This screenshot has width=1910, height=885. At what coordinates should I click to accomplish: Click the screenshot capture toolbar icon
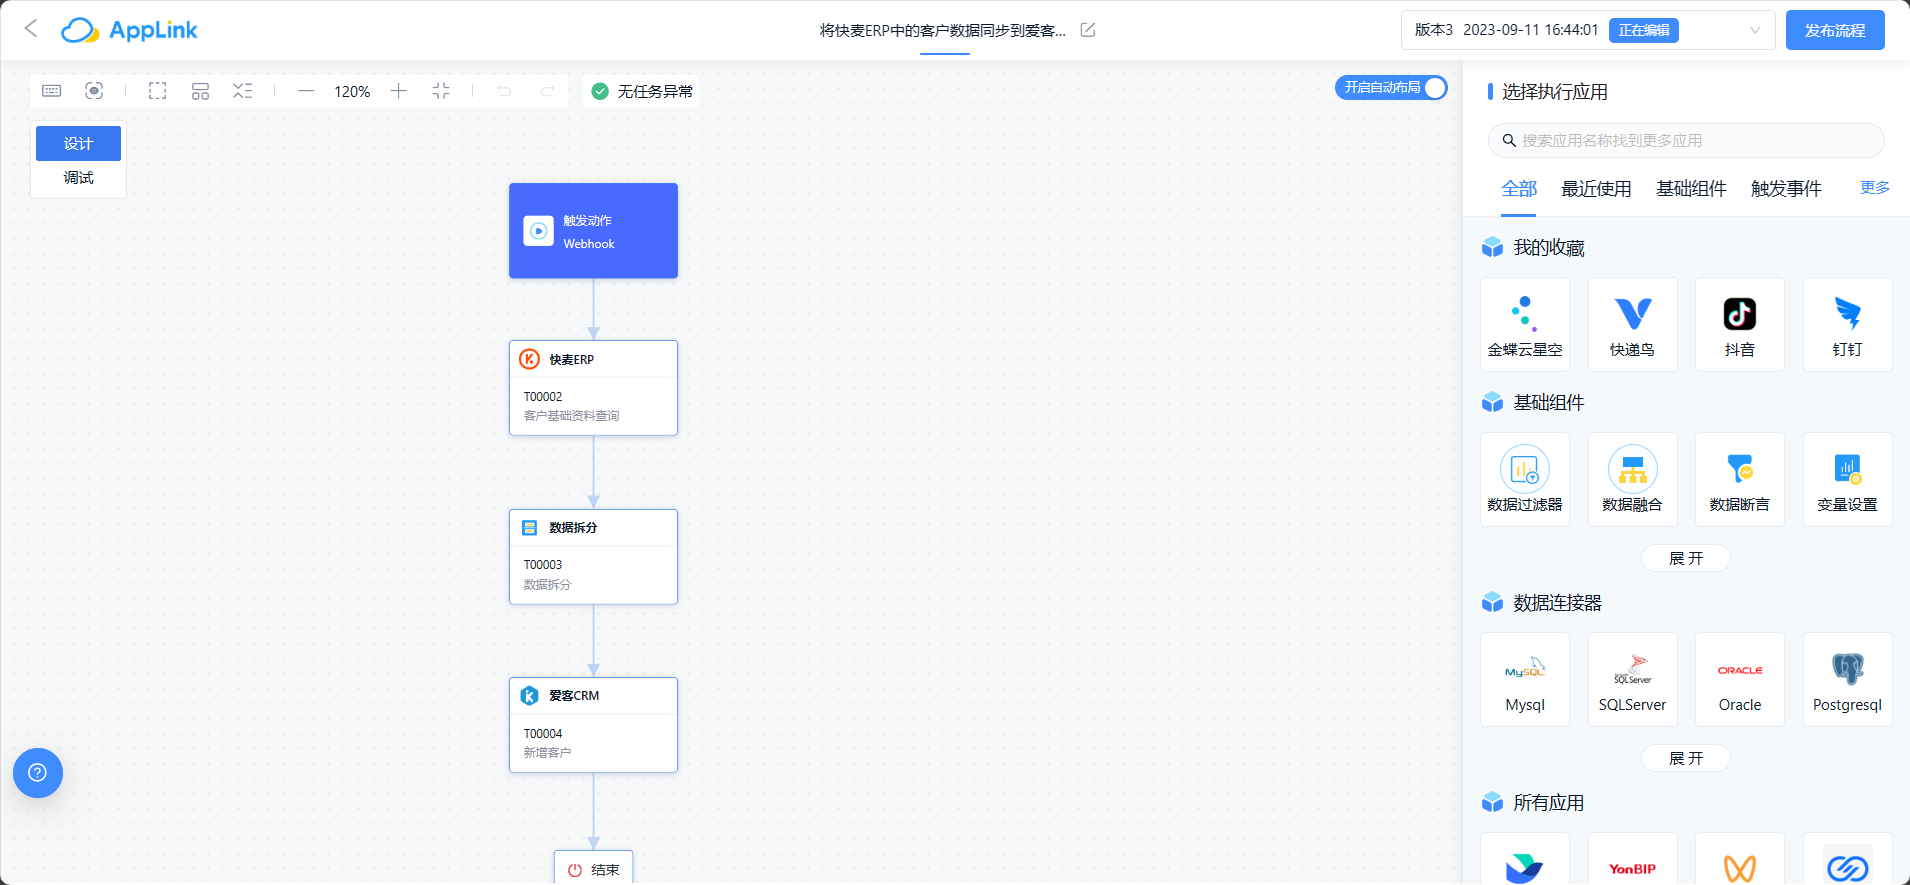[x=94, y=91]
